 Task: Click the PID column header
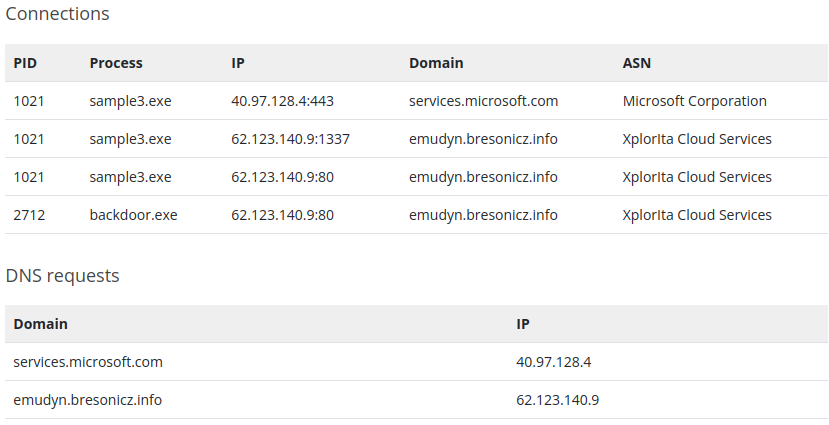pyautogui.click(x=25, y=63)
